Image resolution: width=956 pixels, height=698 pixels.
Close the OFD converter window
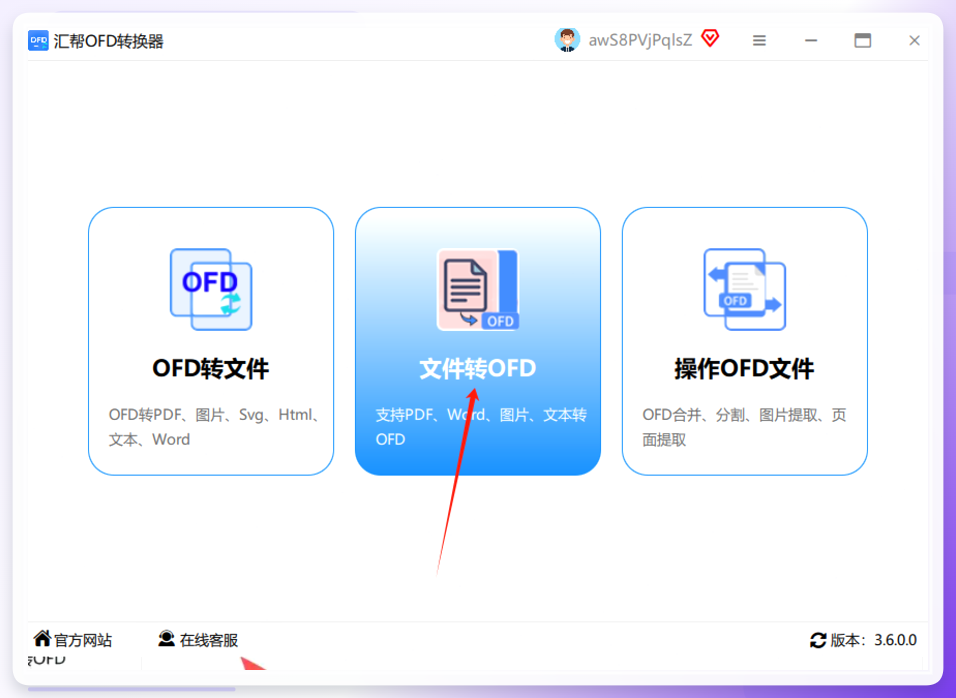pyautogui.click(x=915, y=41)
